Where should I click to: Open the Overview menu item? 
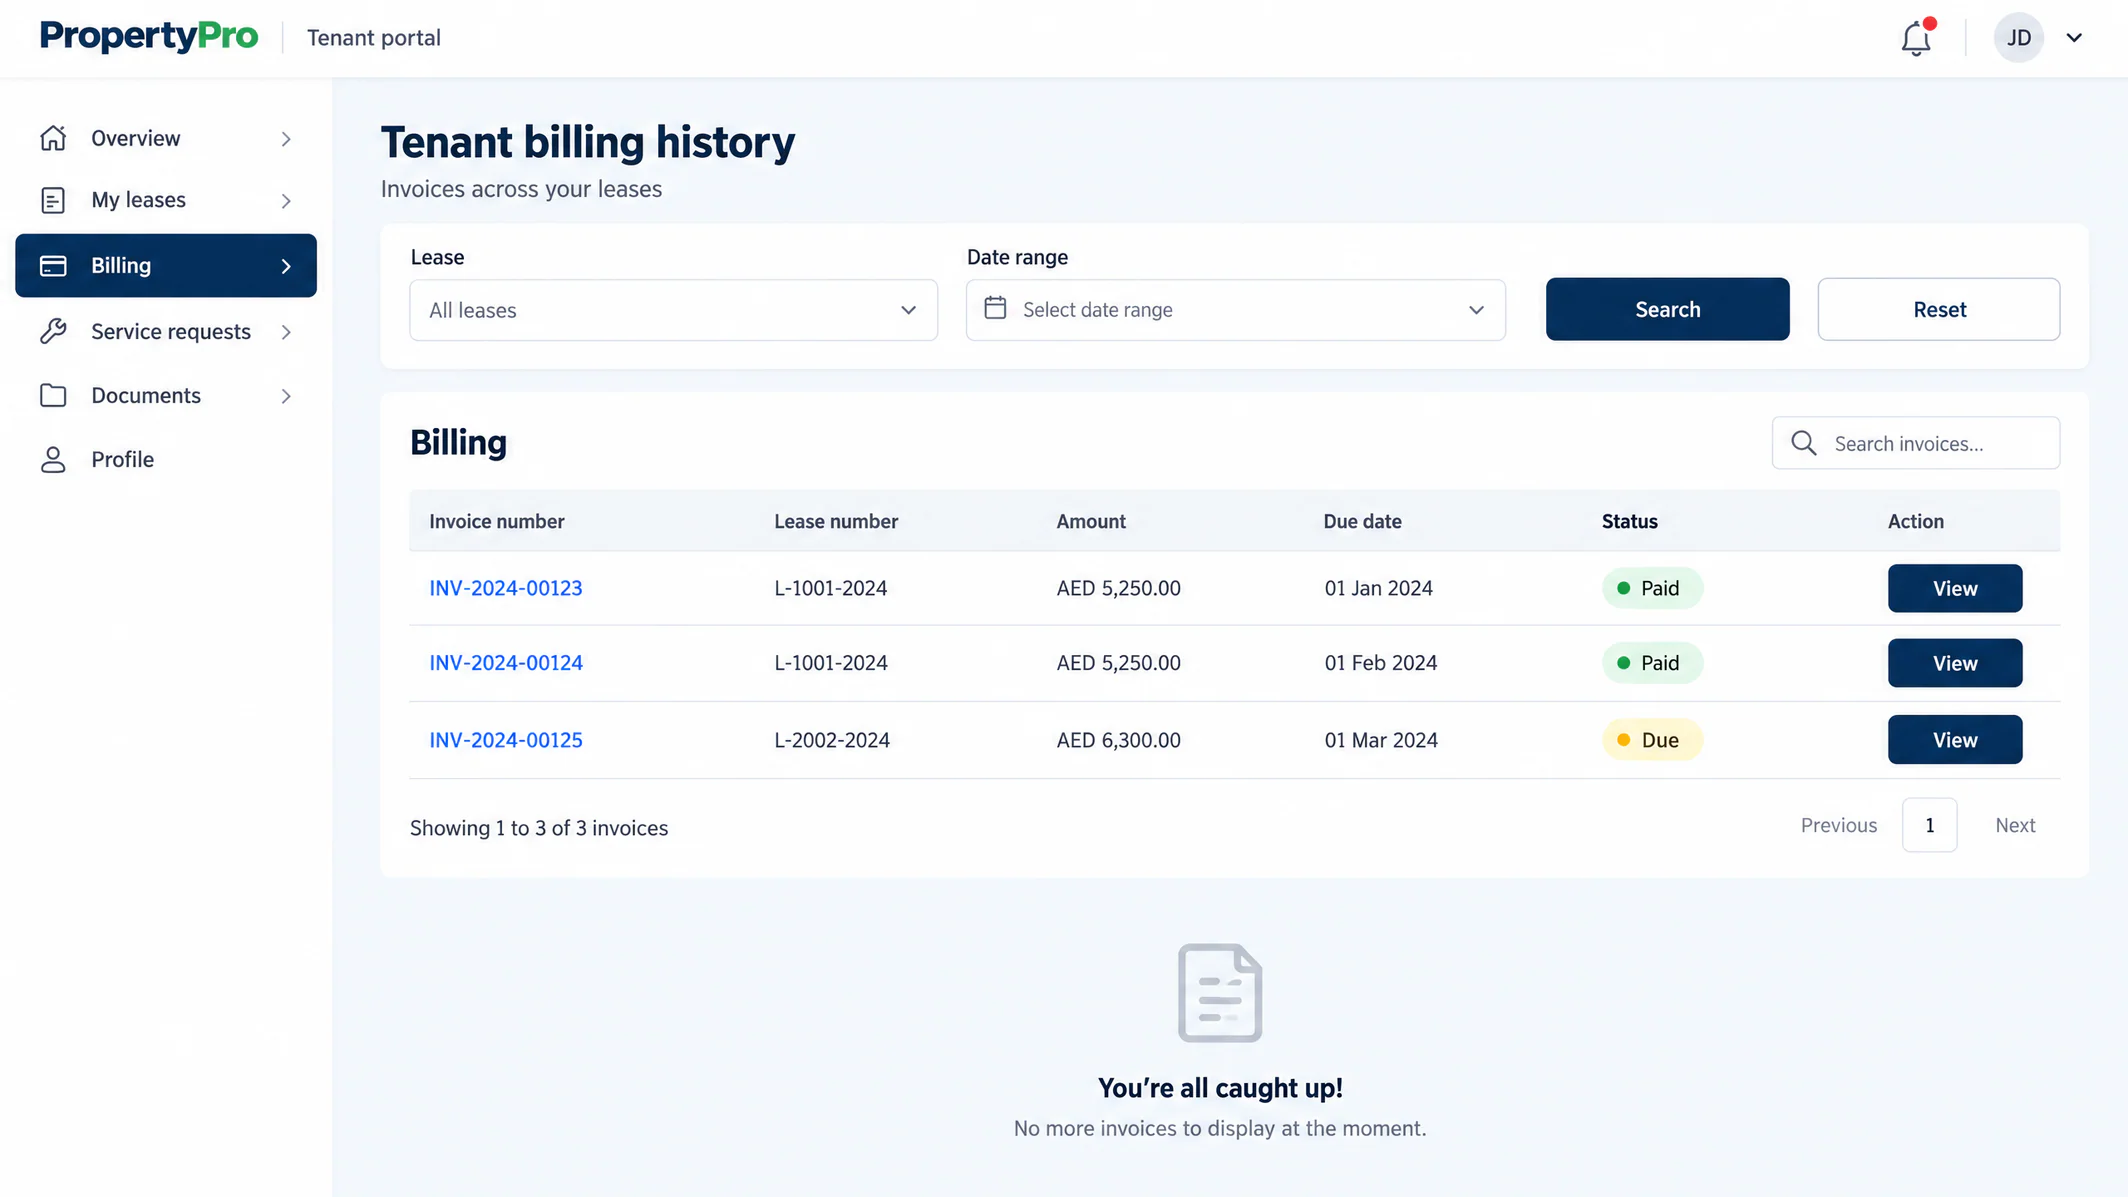166,138
